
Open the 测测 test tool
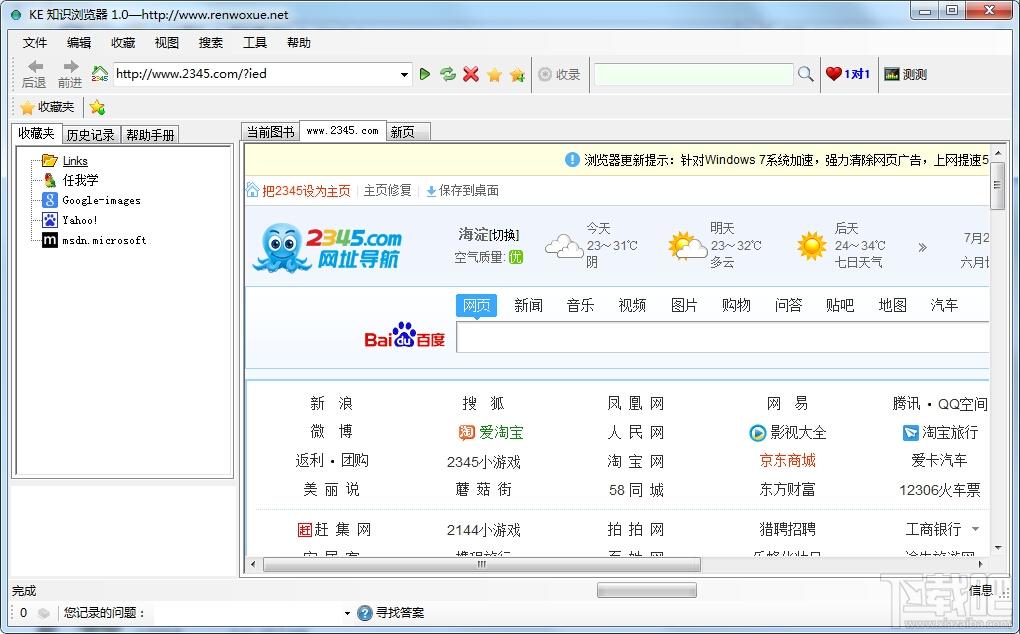[x=905, y=74]
